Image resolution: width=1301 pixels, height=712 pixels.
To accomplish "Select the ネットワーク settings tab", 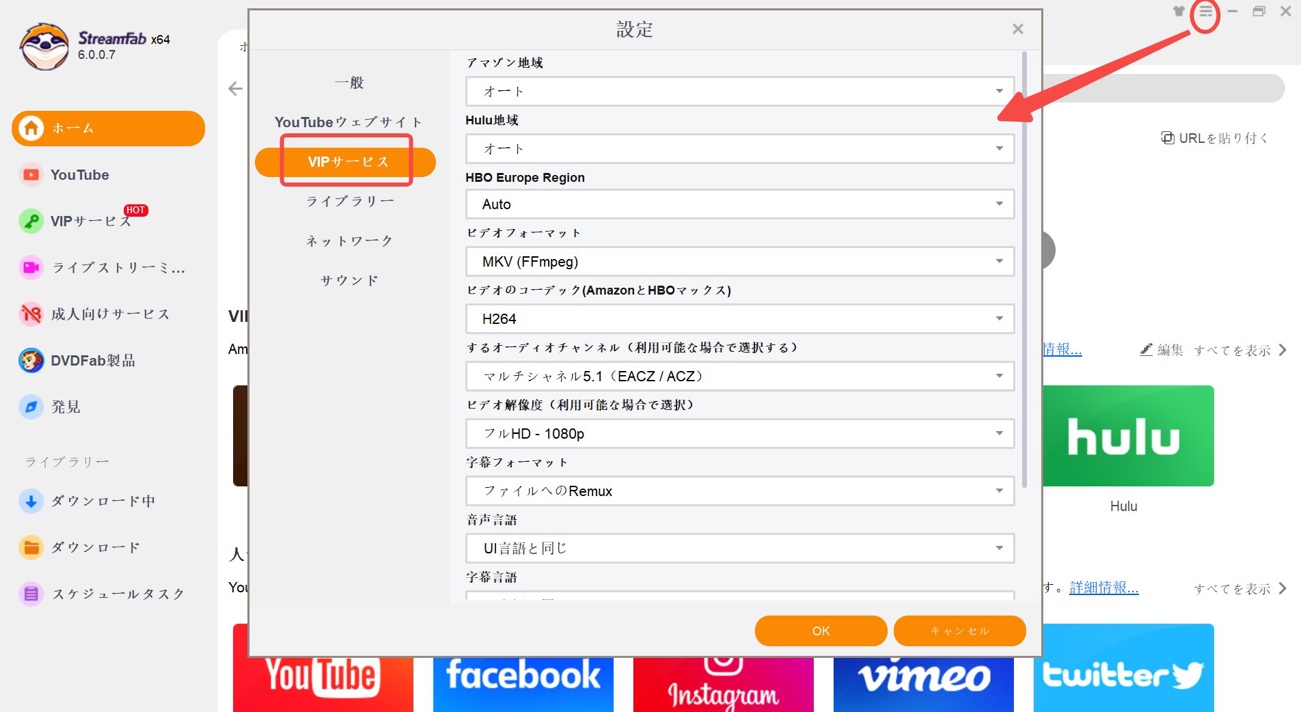I will point(349,241).
